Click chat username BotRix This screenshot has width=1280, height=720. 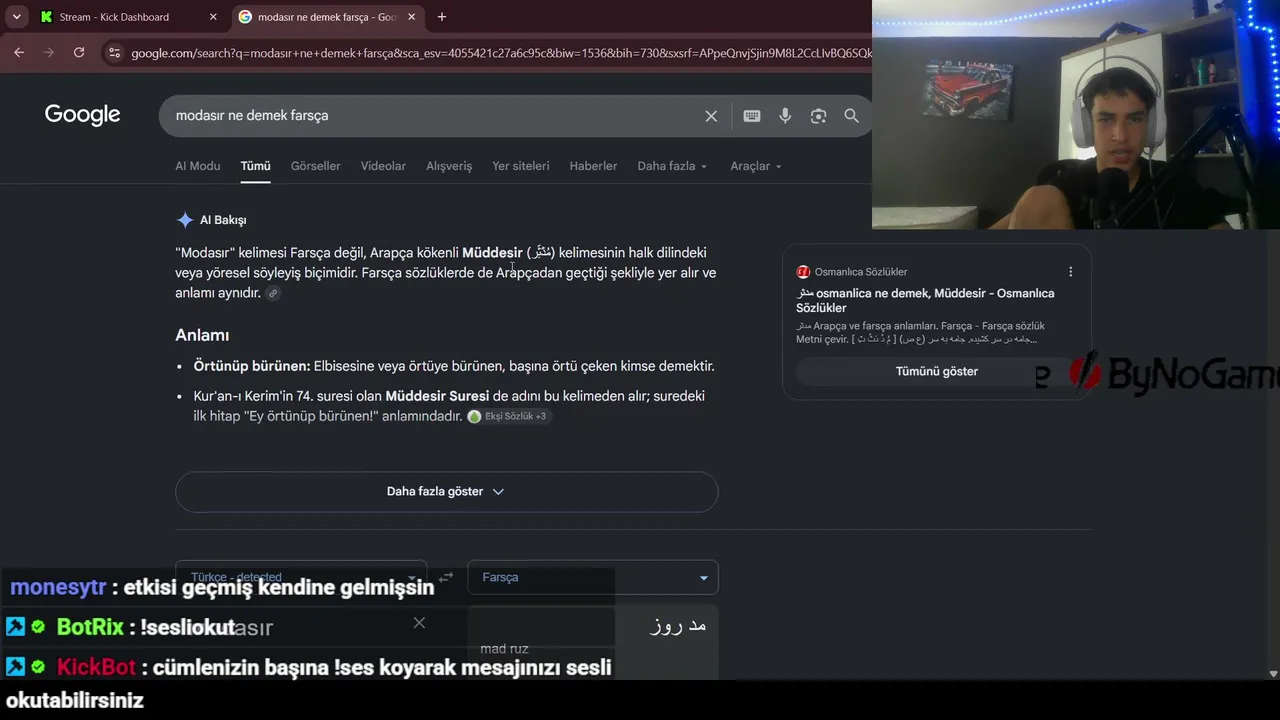tap(90, 627)
